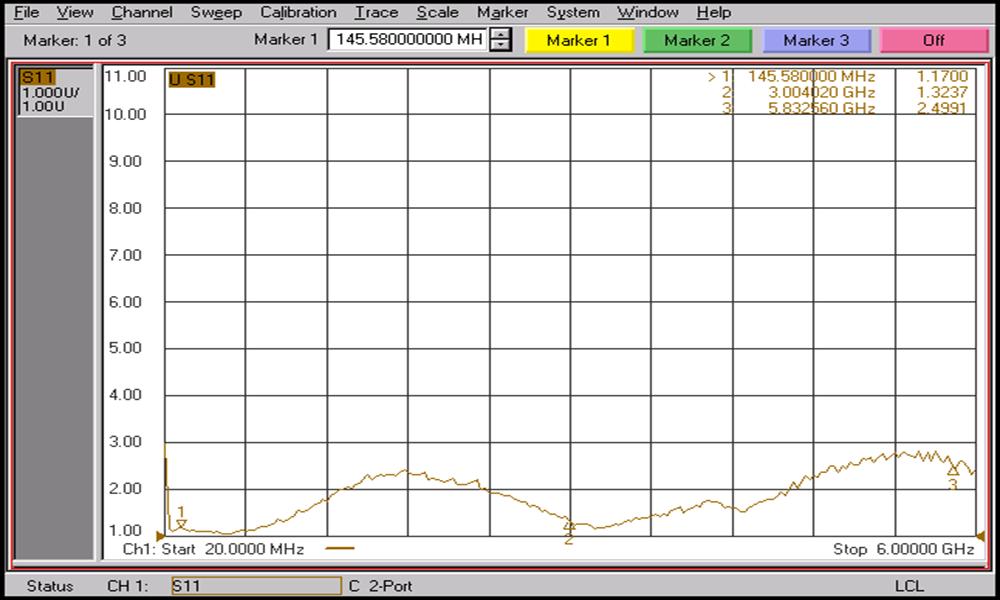Activate the blue Marker 3 button
1000x600 pixels.
tap(816, 40)
